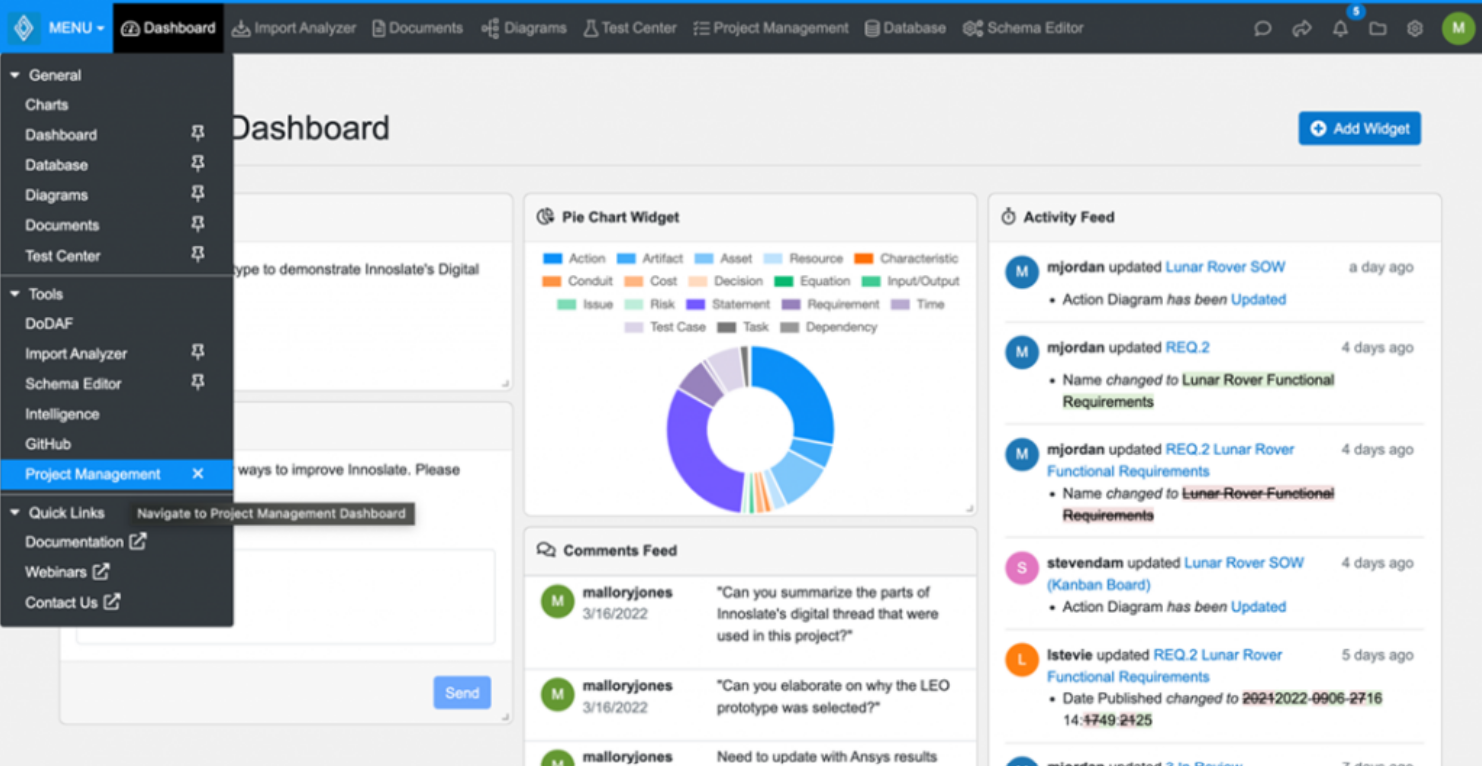Open the projects folder icon

[x=1377, y=28]
